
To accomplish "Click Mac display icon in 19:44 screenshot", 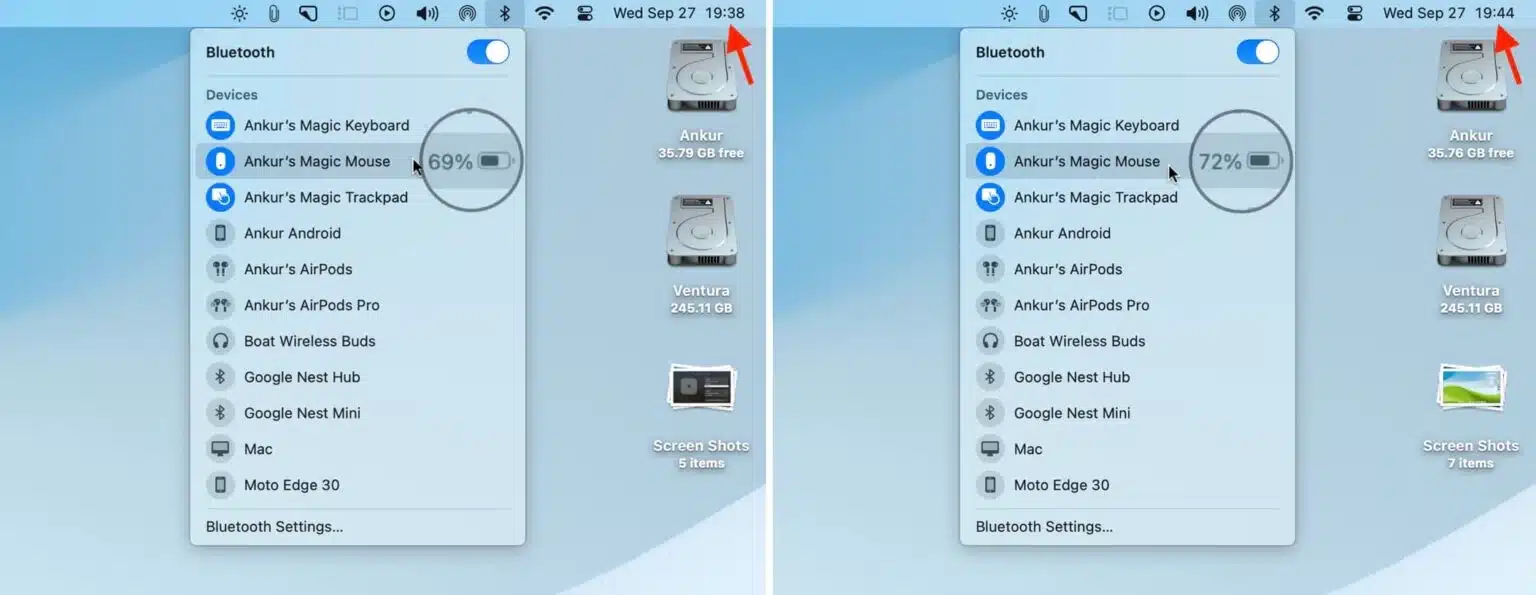I will (990, 449).
